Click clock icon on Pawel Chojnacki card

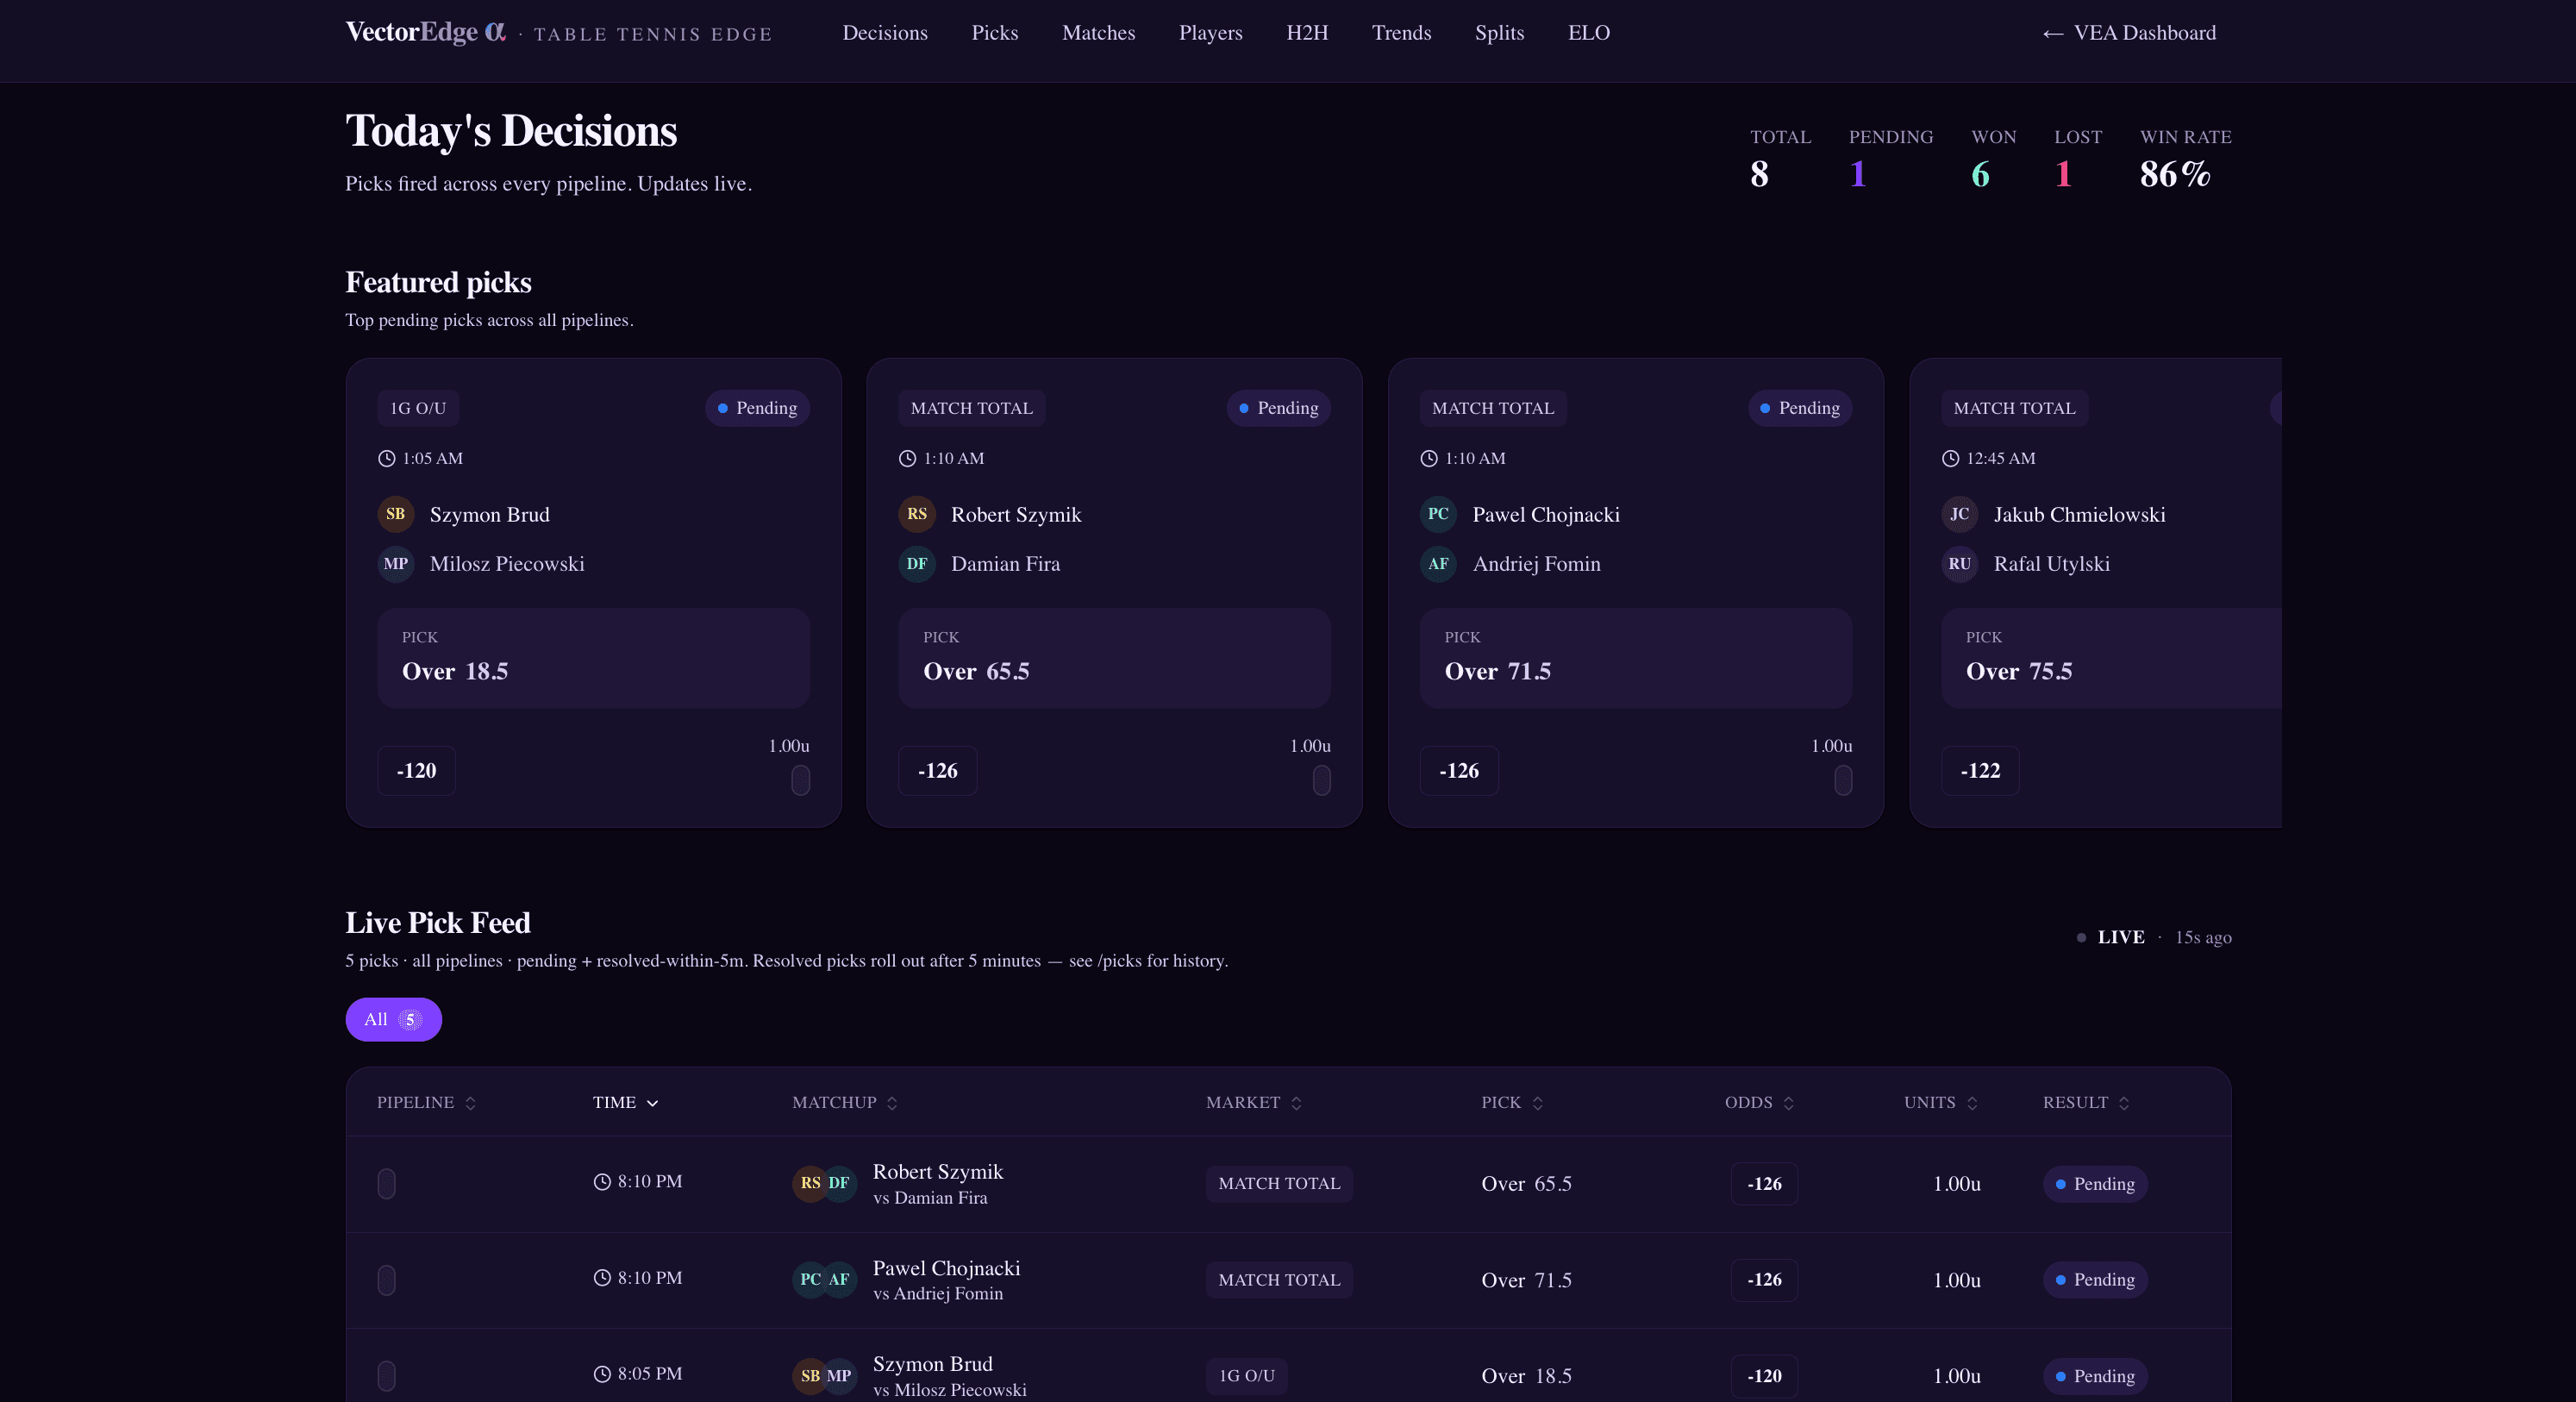tap(1429, 458)
